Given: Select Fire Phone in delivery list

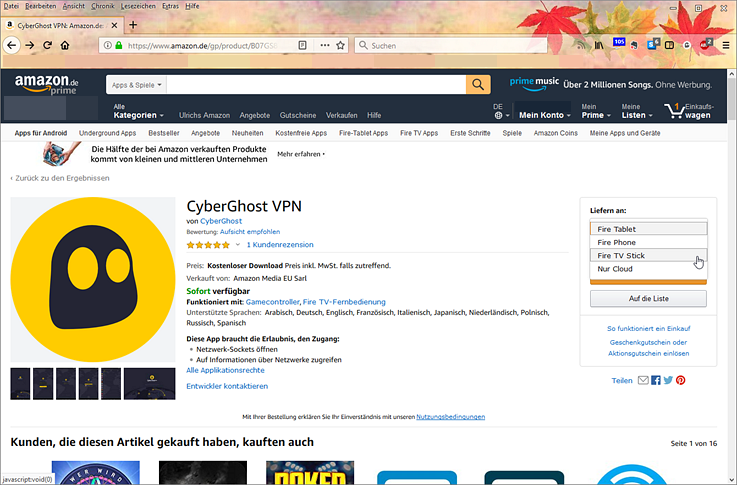Looking at the screenshot, I should [648, 242].
